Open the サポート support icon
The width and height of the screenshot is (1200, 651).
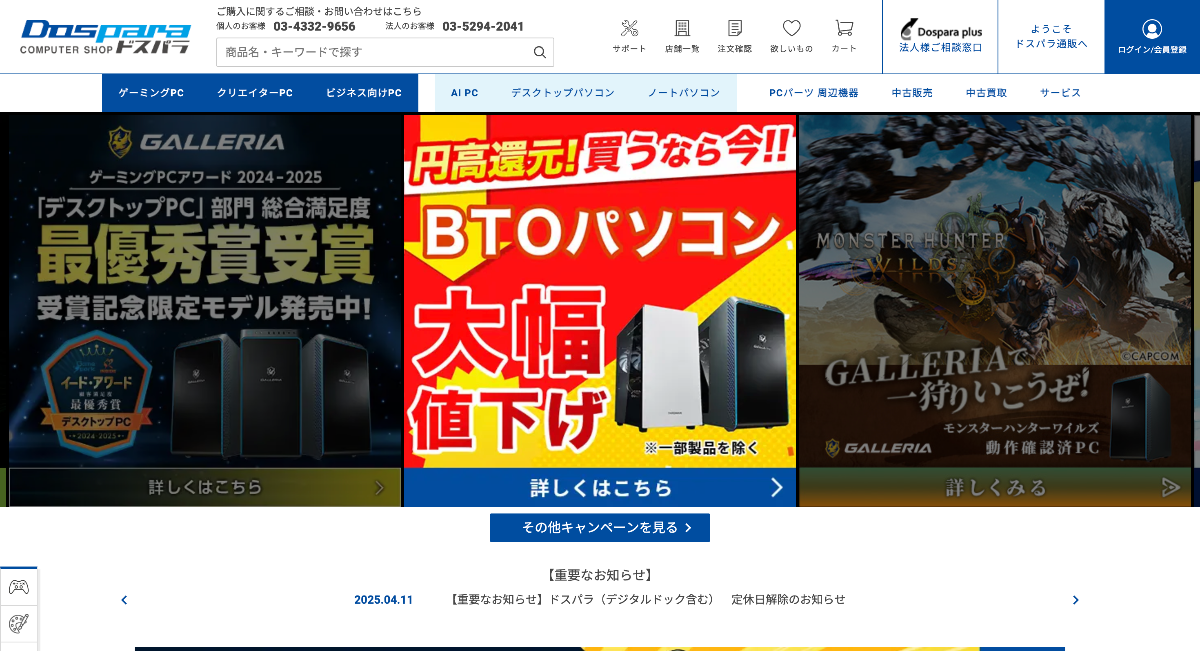click(629, 36)
